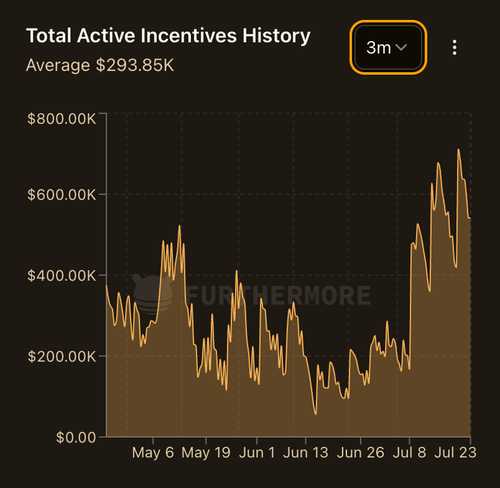Click the FURTHERMORE watermark text
The image size is (500, 488).
[278, 295]
